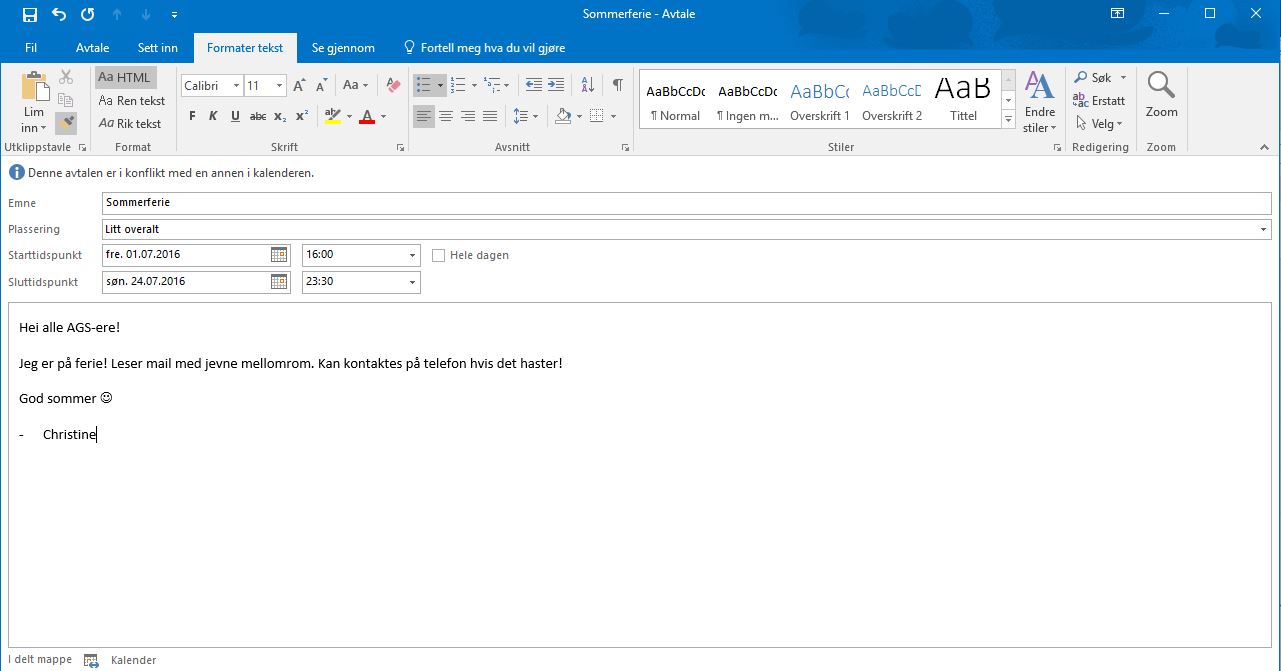Click the Erstatt replace button
Viewport: 1281px width, 671px height.
(x=1099, y=101)
